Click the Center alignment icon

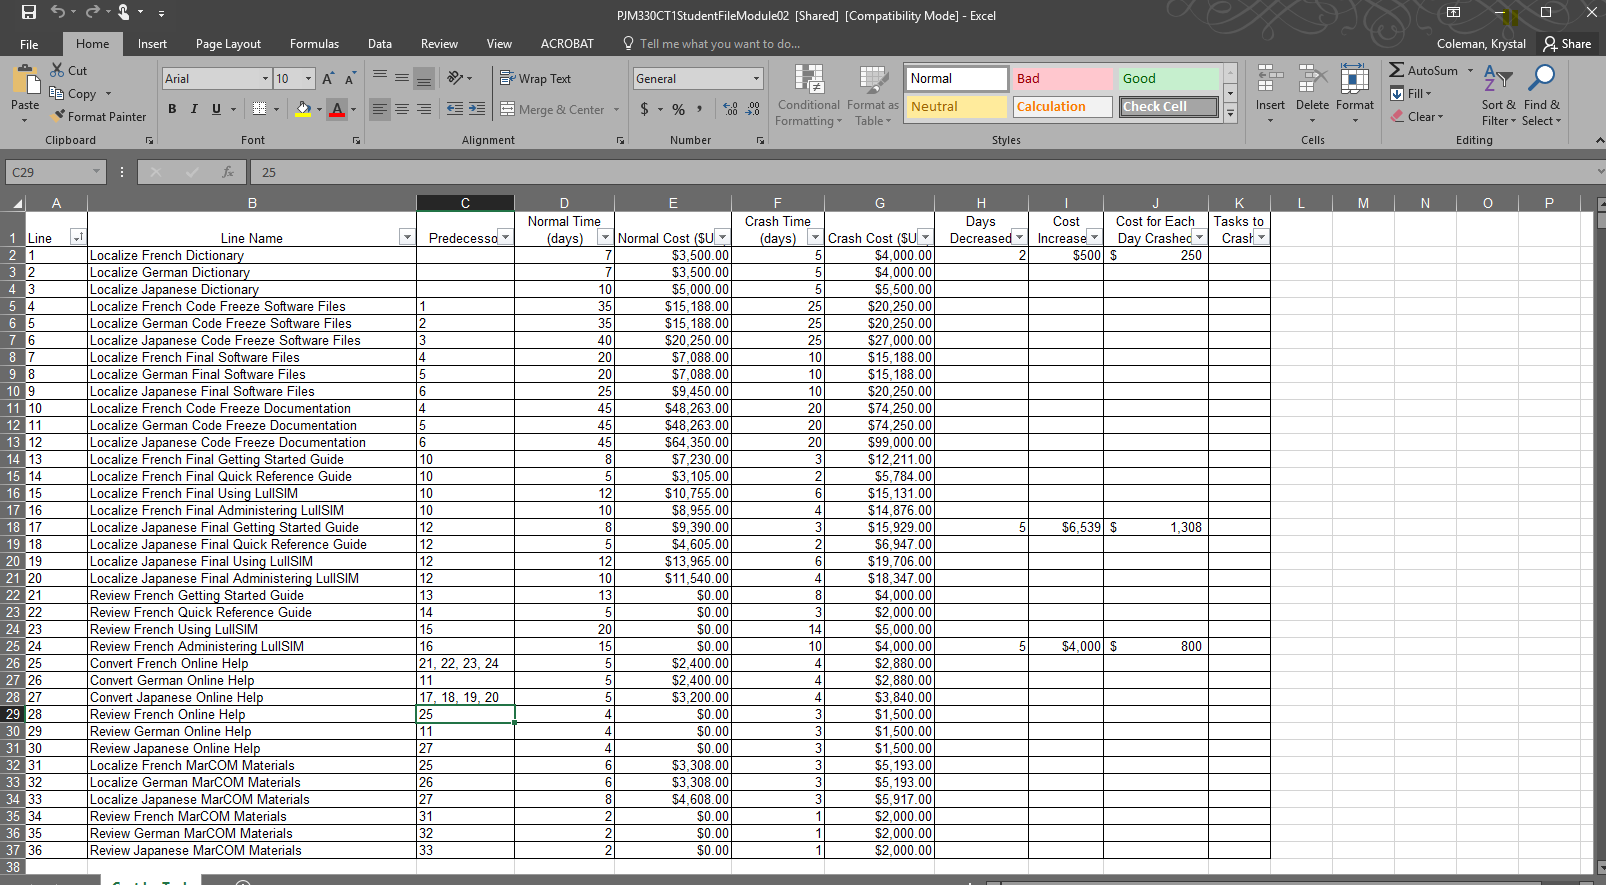point(401,109)
